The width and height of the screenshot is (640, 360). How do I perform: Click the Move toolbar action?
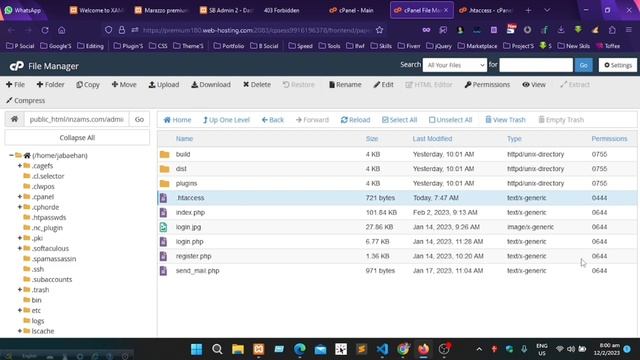pos(124,84)
